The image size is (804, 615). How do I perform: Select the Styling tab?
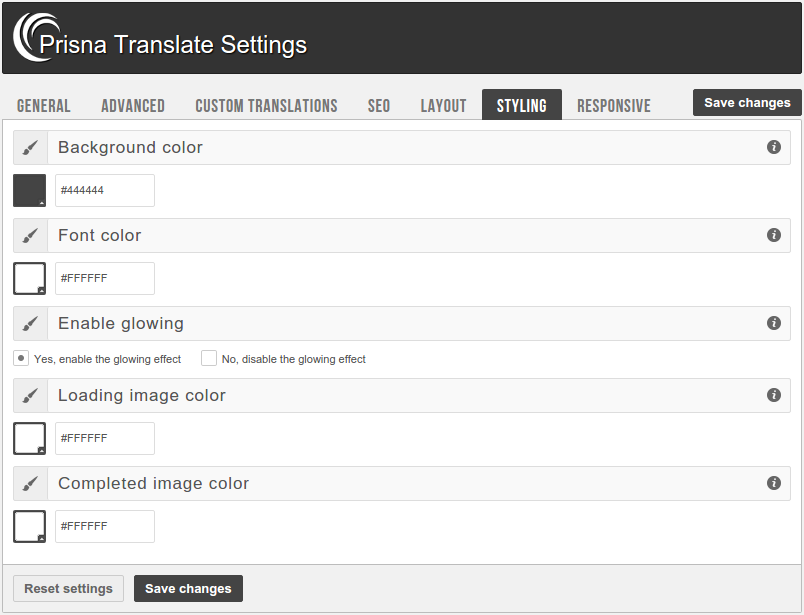[521, 105]
